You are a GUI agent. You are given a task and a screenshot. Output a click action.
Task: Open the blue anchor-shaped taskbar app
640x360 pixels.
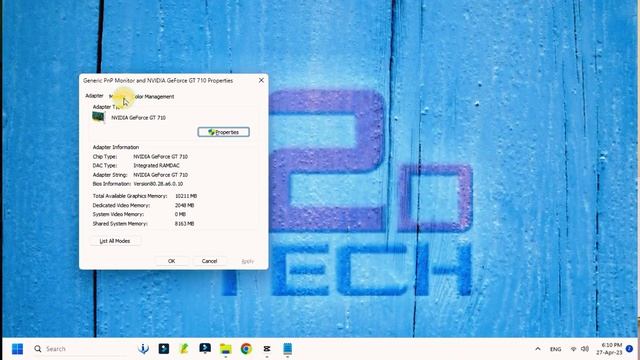[x=143, y=349]
